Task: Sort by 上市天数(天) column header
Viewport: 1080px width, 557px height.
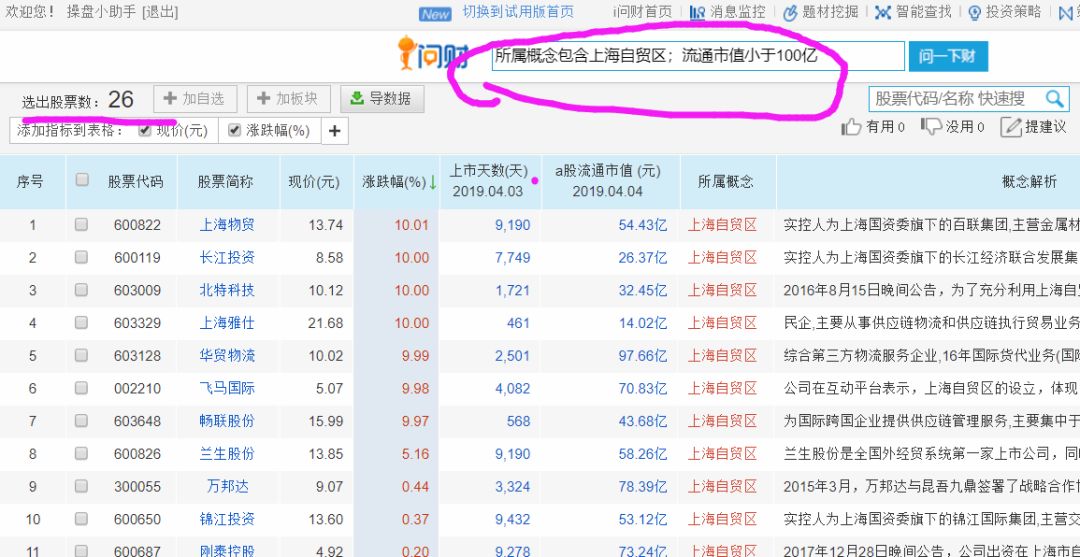Action: [x=489, y=181]
